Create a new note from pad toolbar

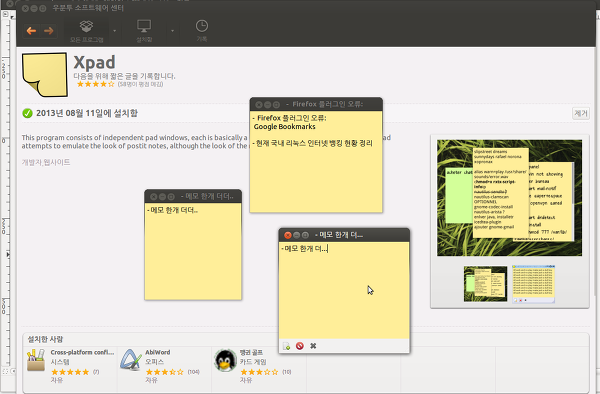tap(286, 346)
